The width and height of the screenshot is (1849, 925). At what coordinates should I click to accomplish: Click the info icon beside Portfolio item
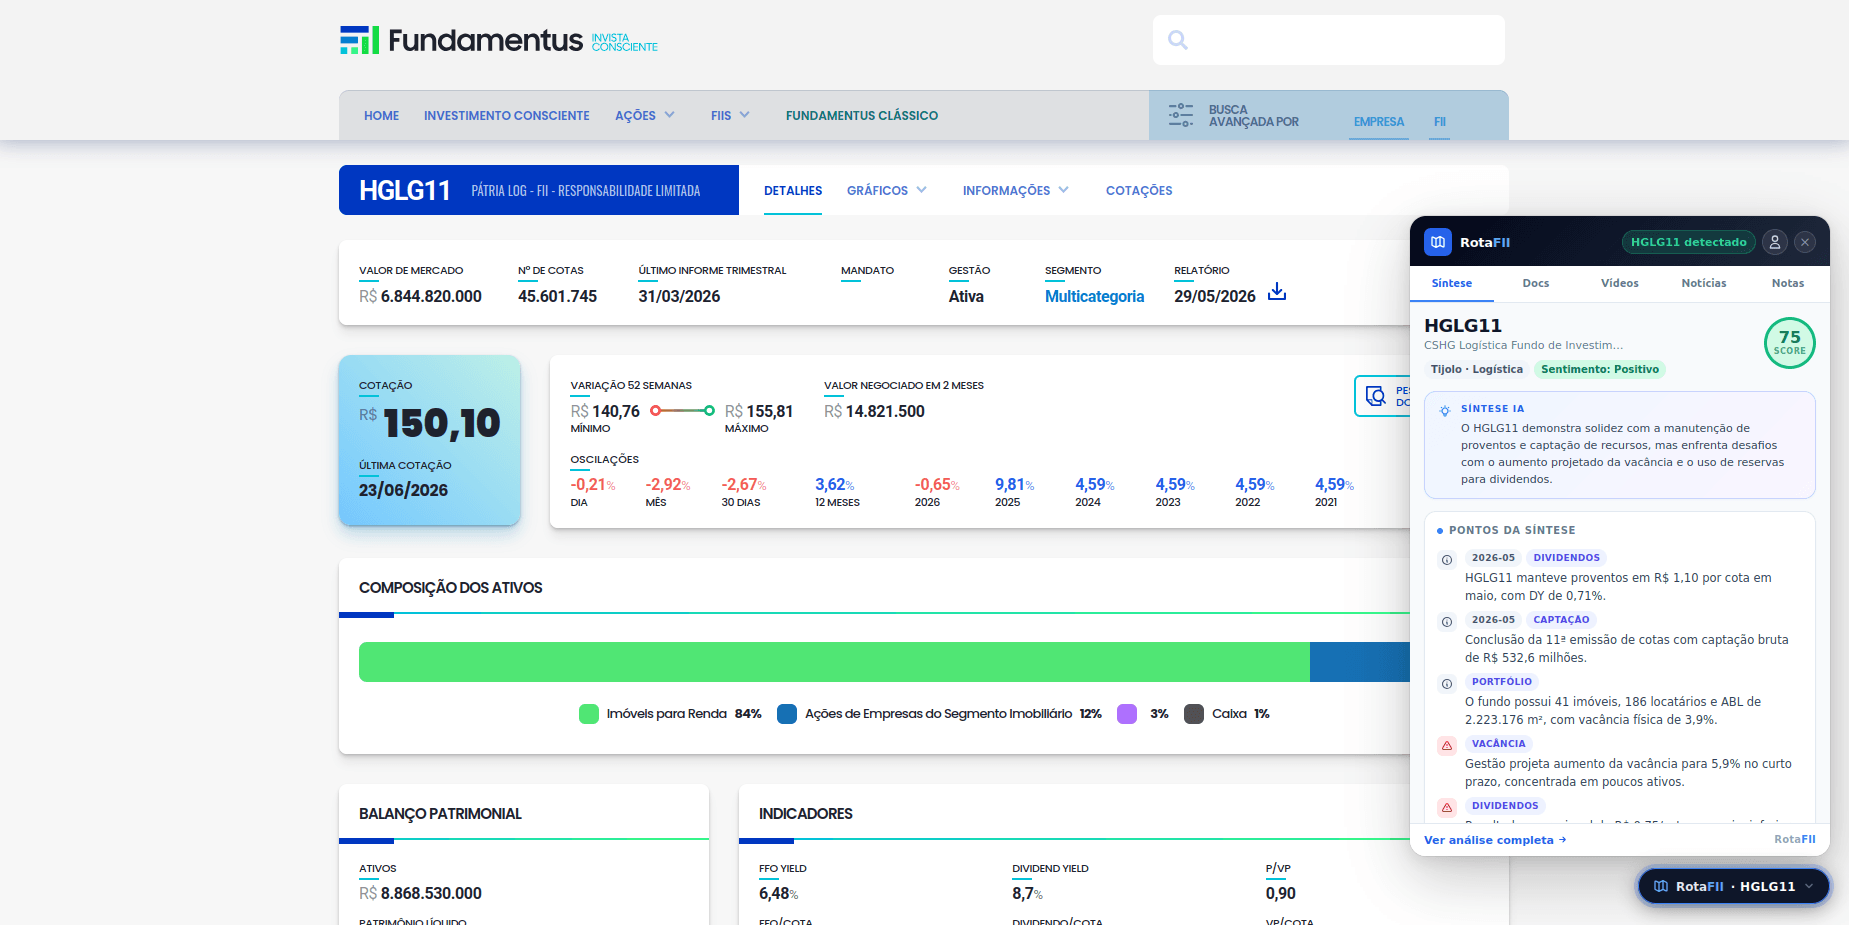tap(1446, 684)
